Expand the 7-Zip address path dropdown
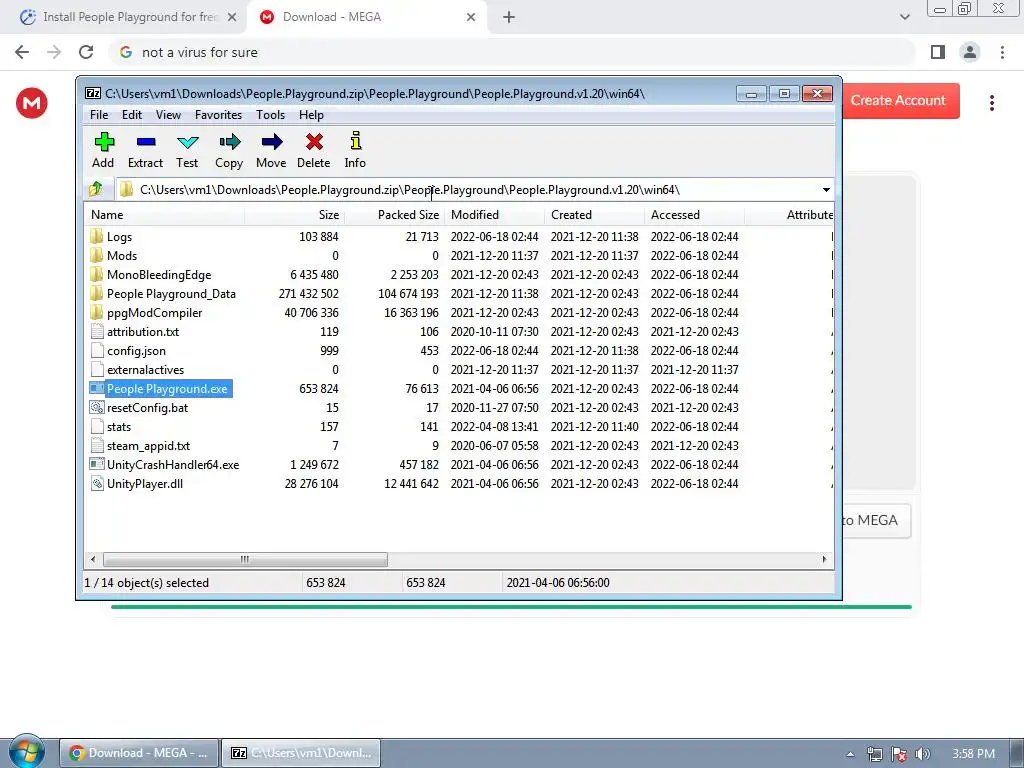Viewport: 1024px width, 768px height. click(x=826, y=190)
